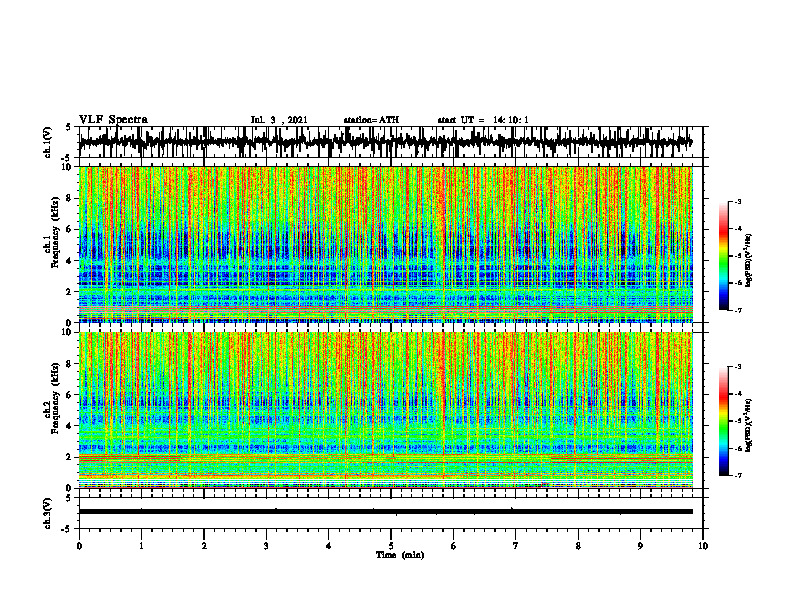Click time axis tick label "0"
The height and width of the screenshot is (612, 792).
79,546
